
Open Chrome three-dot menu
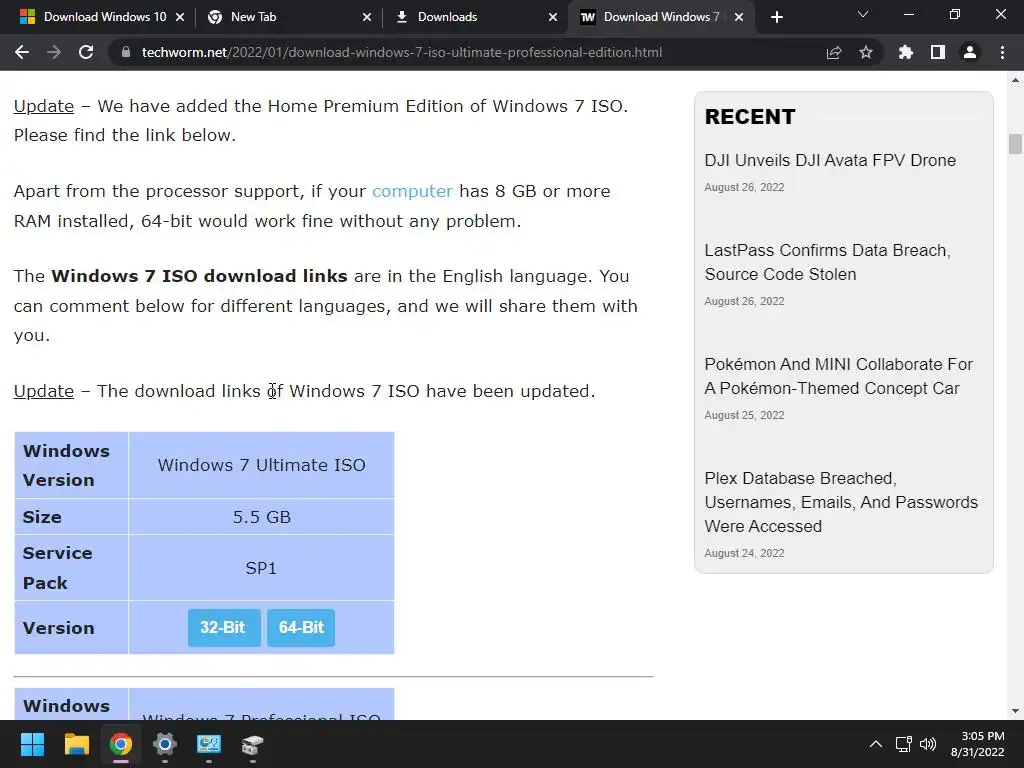tap(1002, 52)
